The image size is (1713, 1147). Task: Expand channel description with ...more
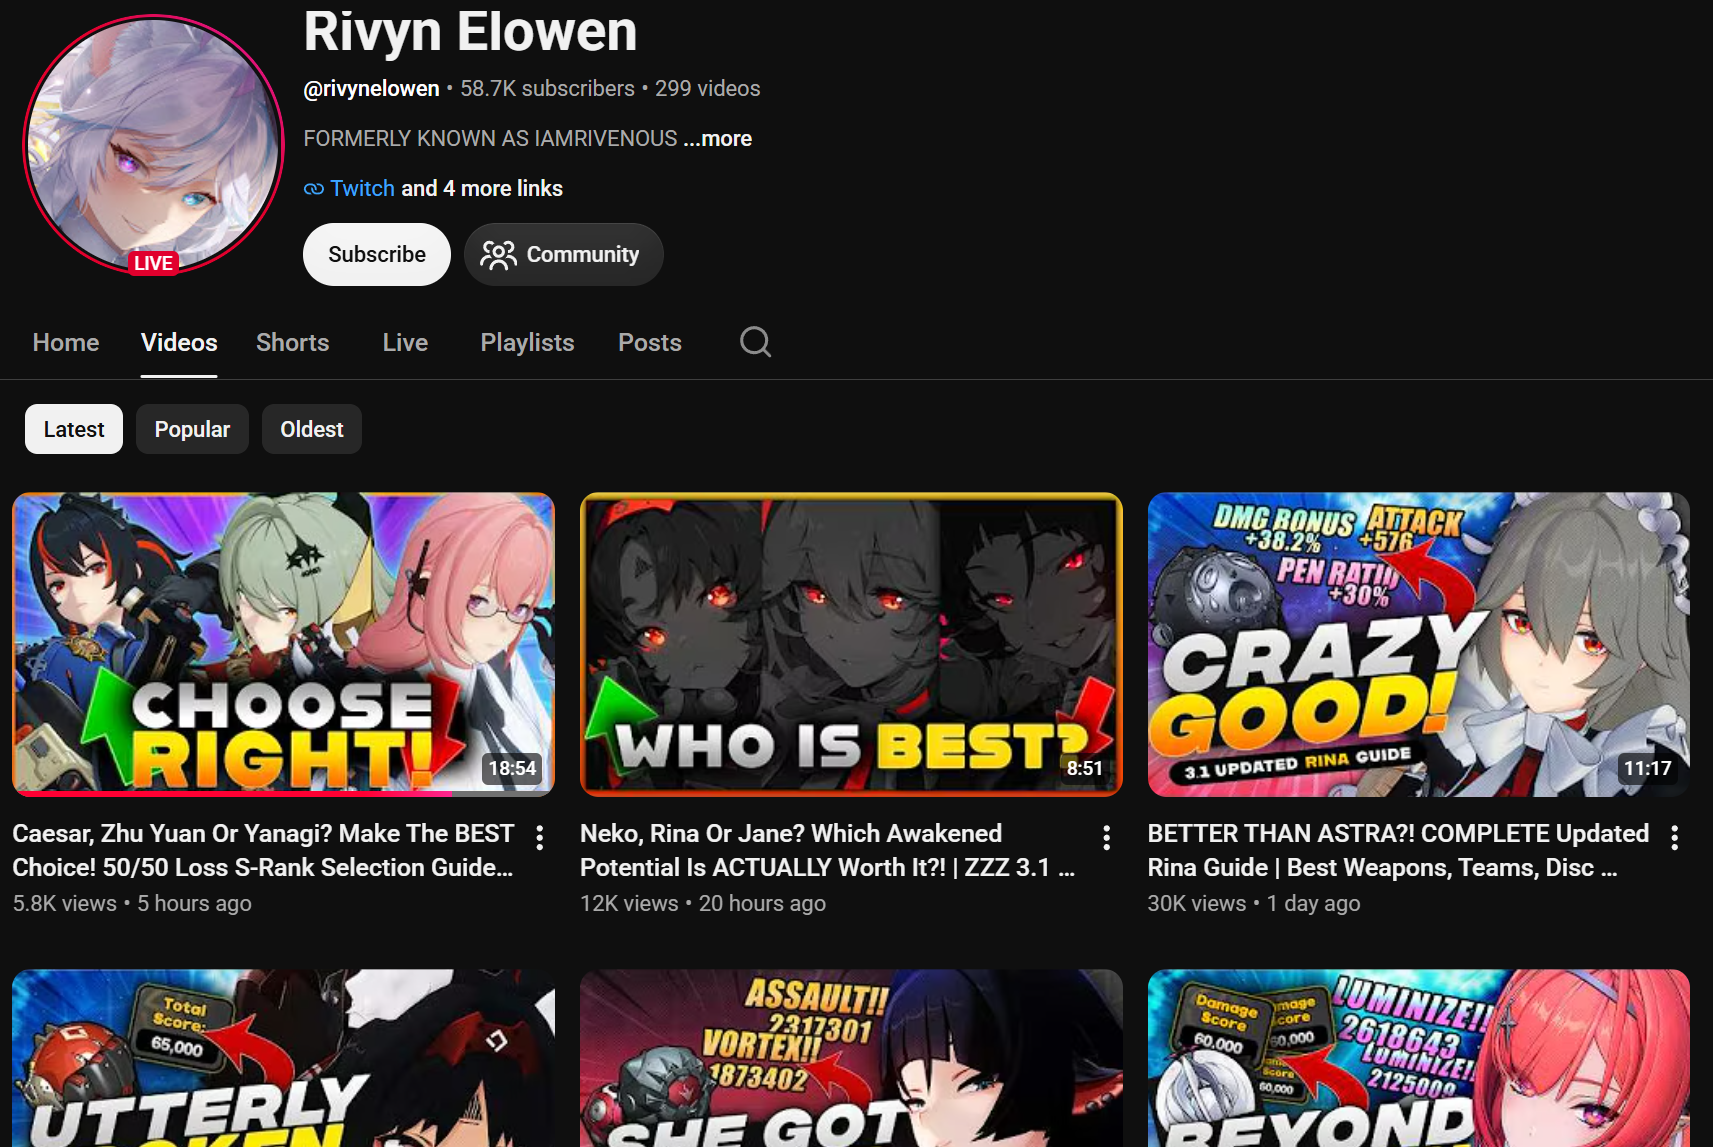point(718,139)
